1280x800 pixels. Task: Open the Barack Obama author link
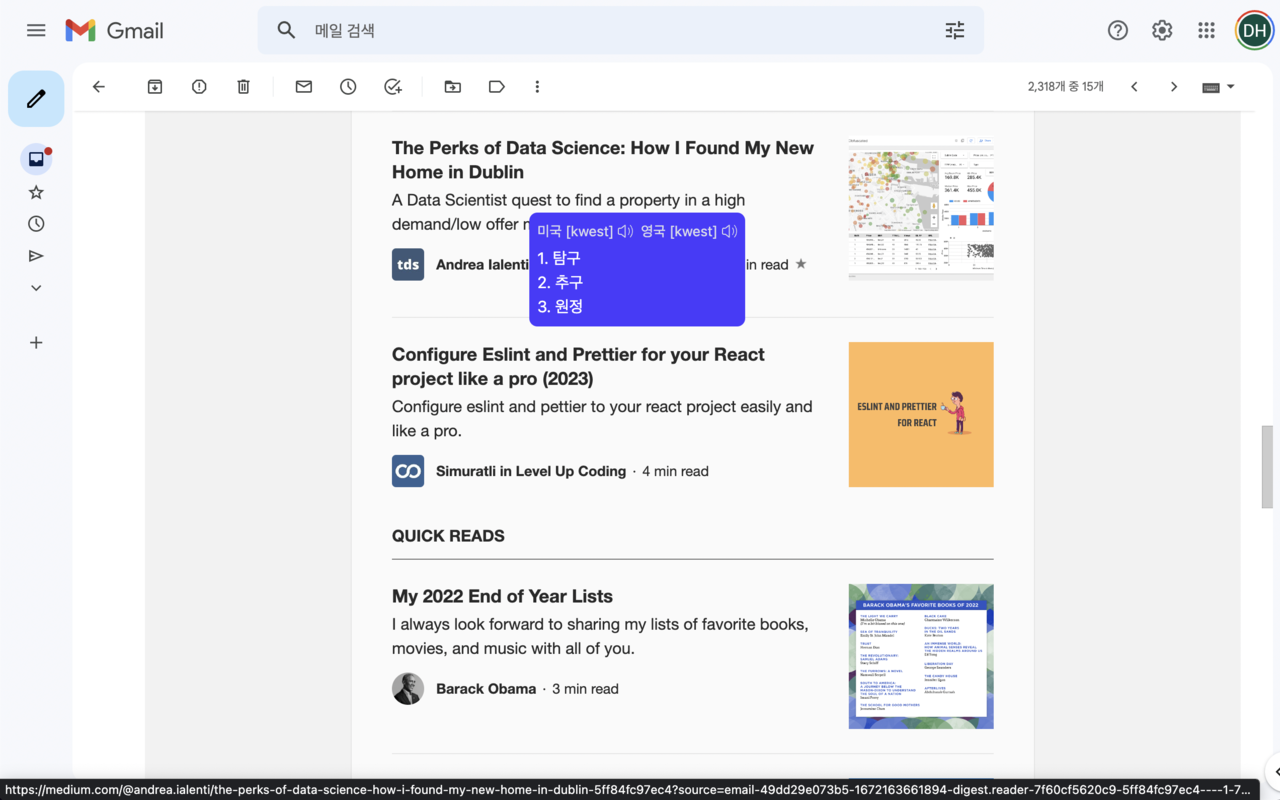(486, 689)
